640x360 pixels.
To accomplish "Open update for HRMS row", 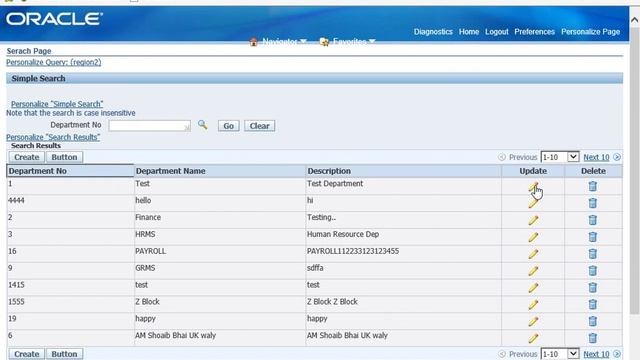I will (x=533, y=237).
